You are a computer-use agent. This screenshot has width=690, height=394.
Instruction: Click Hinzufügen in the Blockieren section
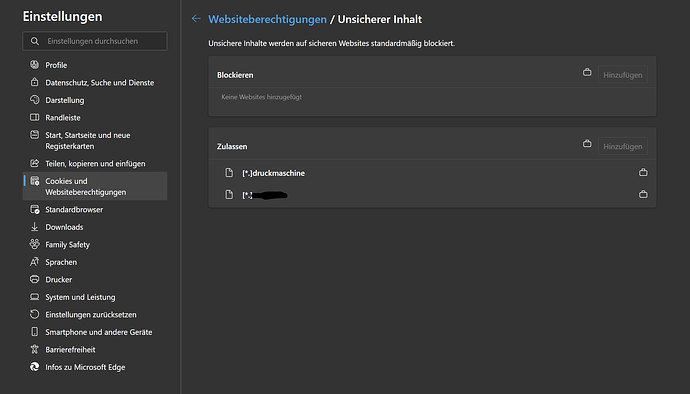coord(623,75)
